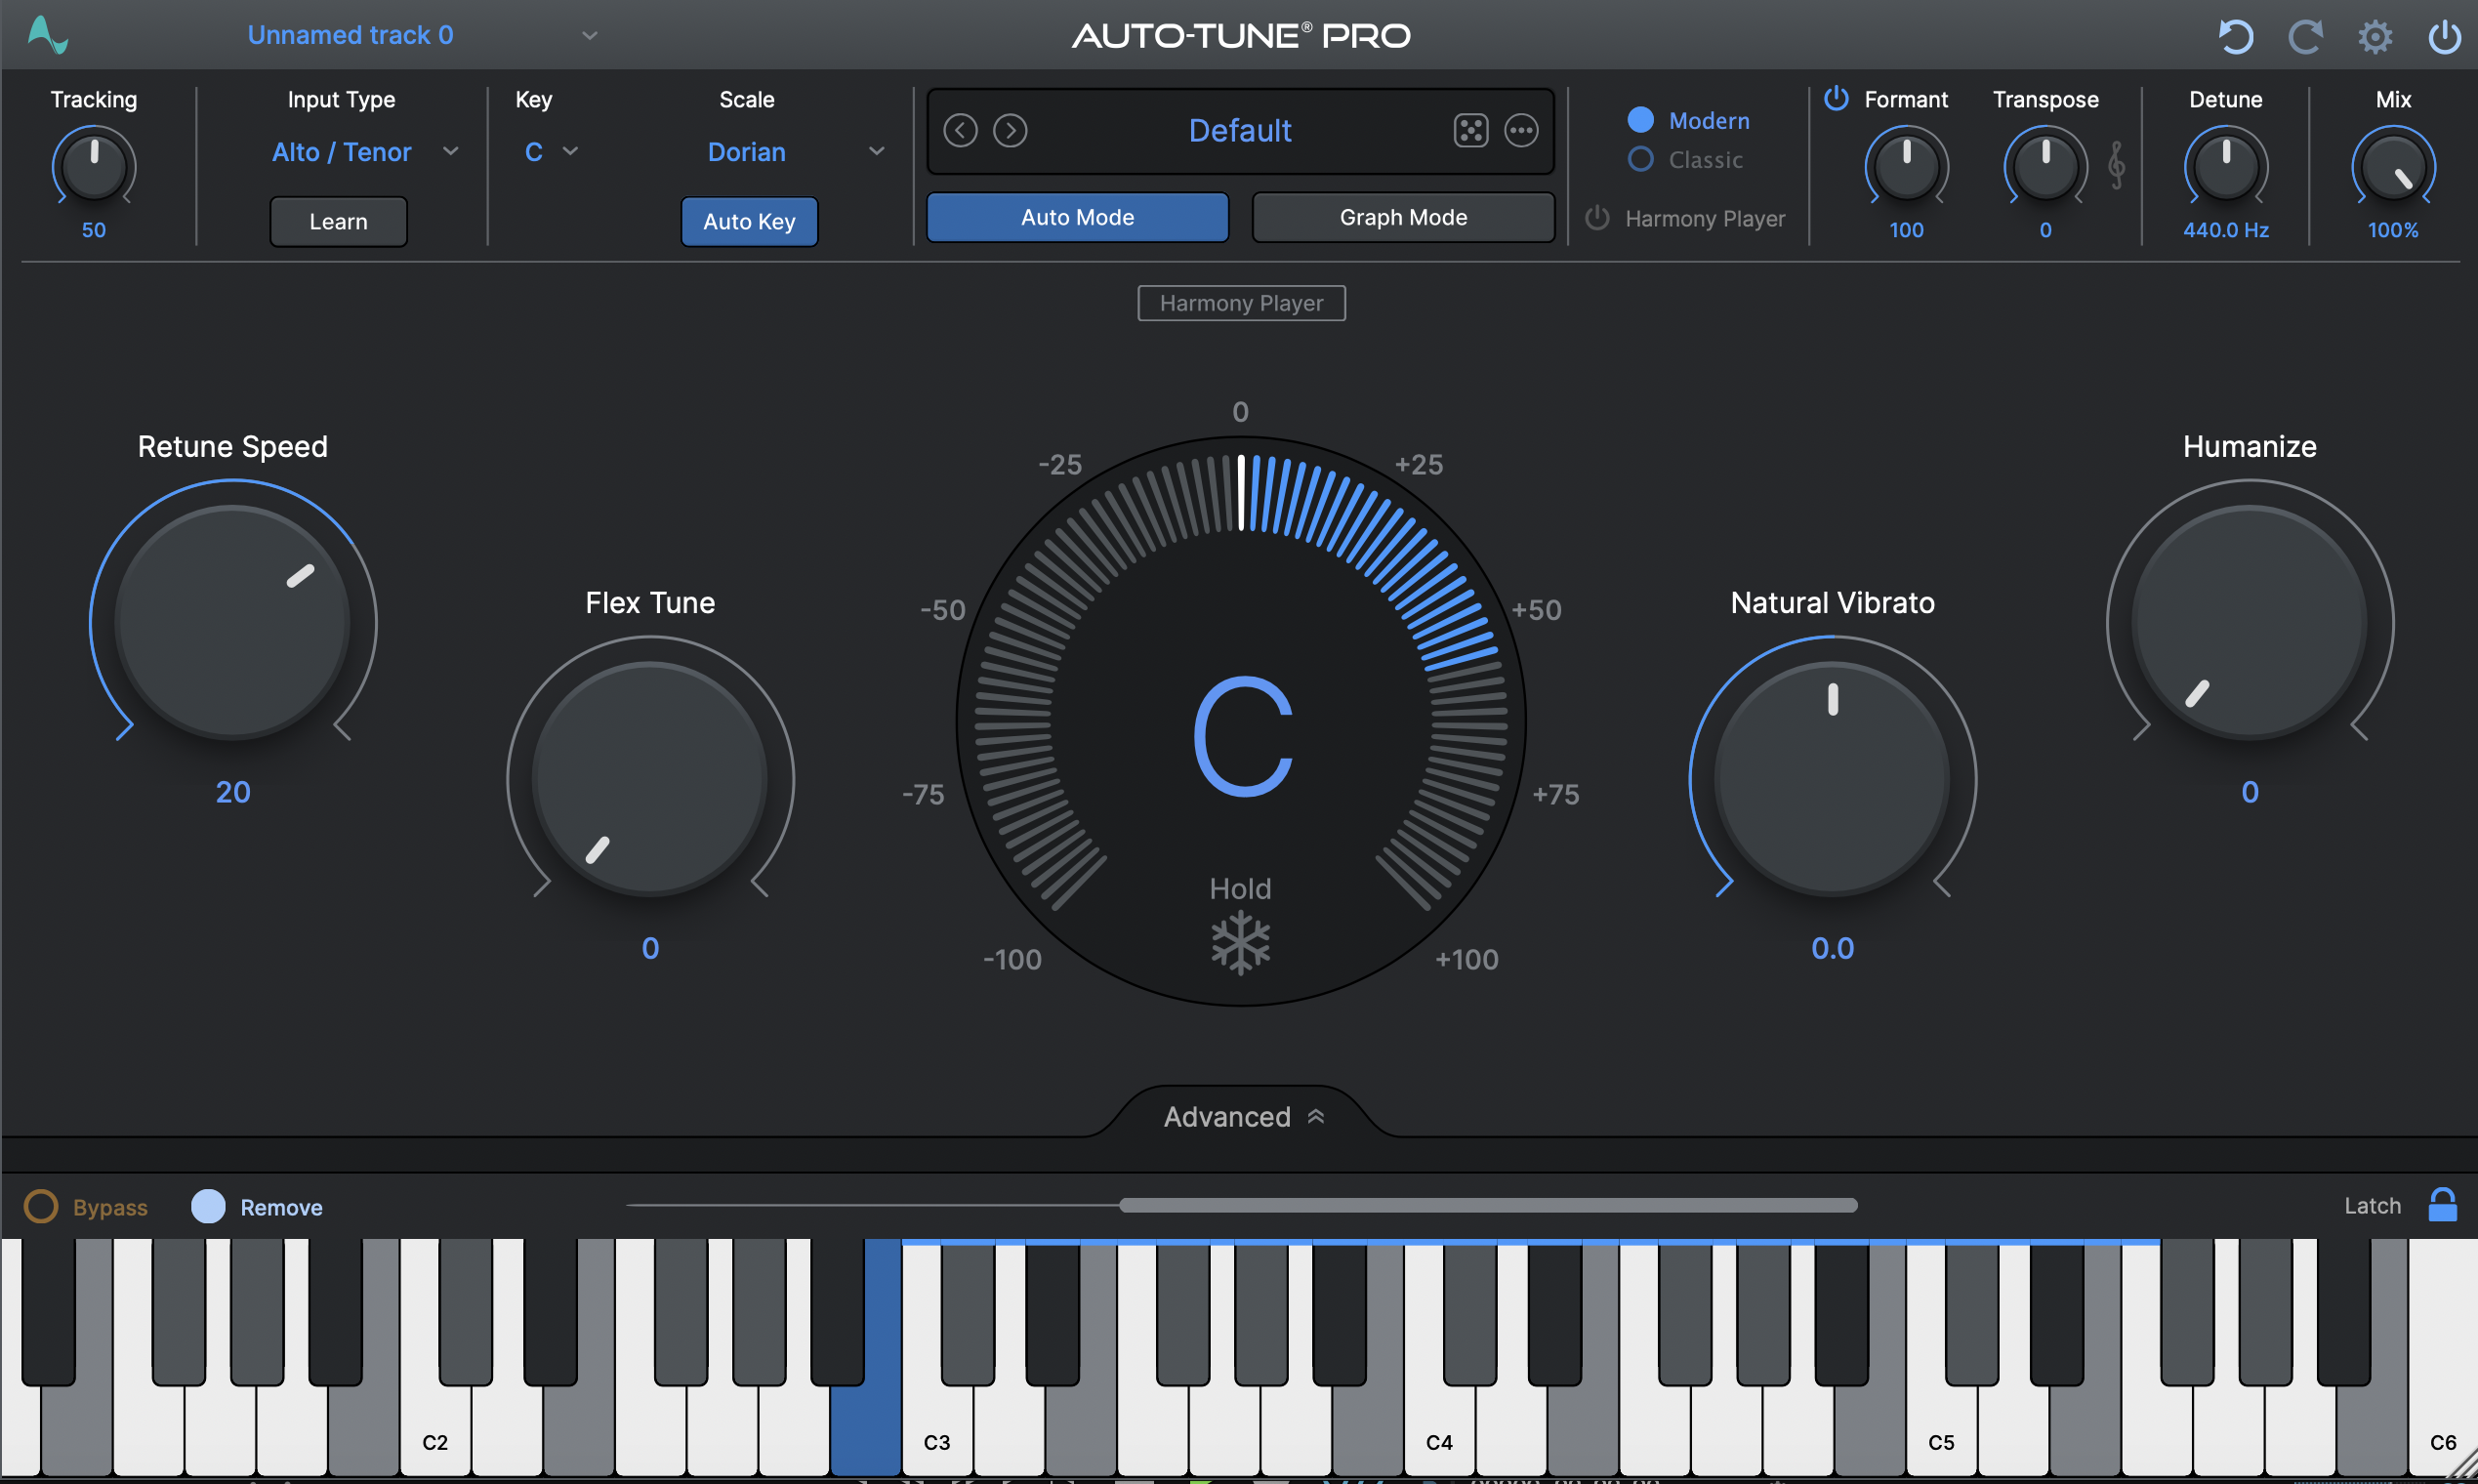Switch to Auto Mode

click(1077, 217)
